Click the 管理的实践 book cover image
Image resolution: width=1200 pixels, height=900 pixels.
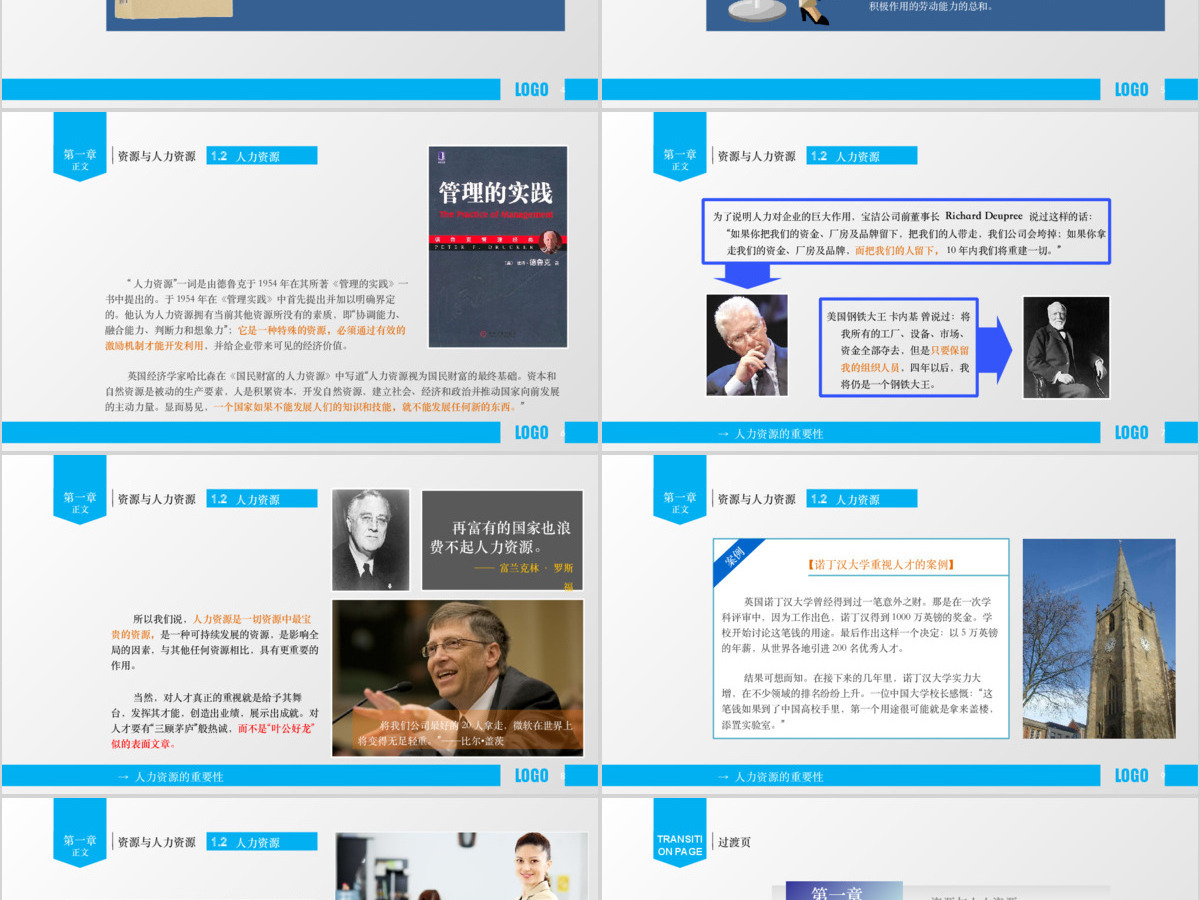coord(497,247)
